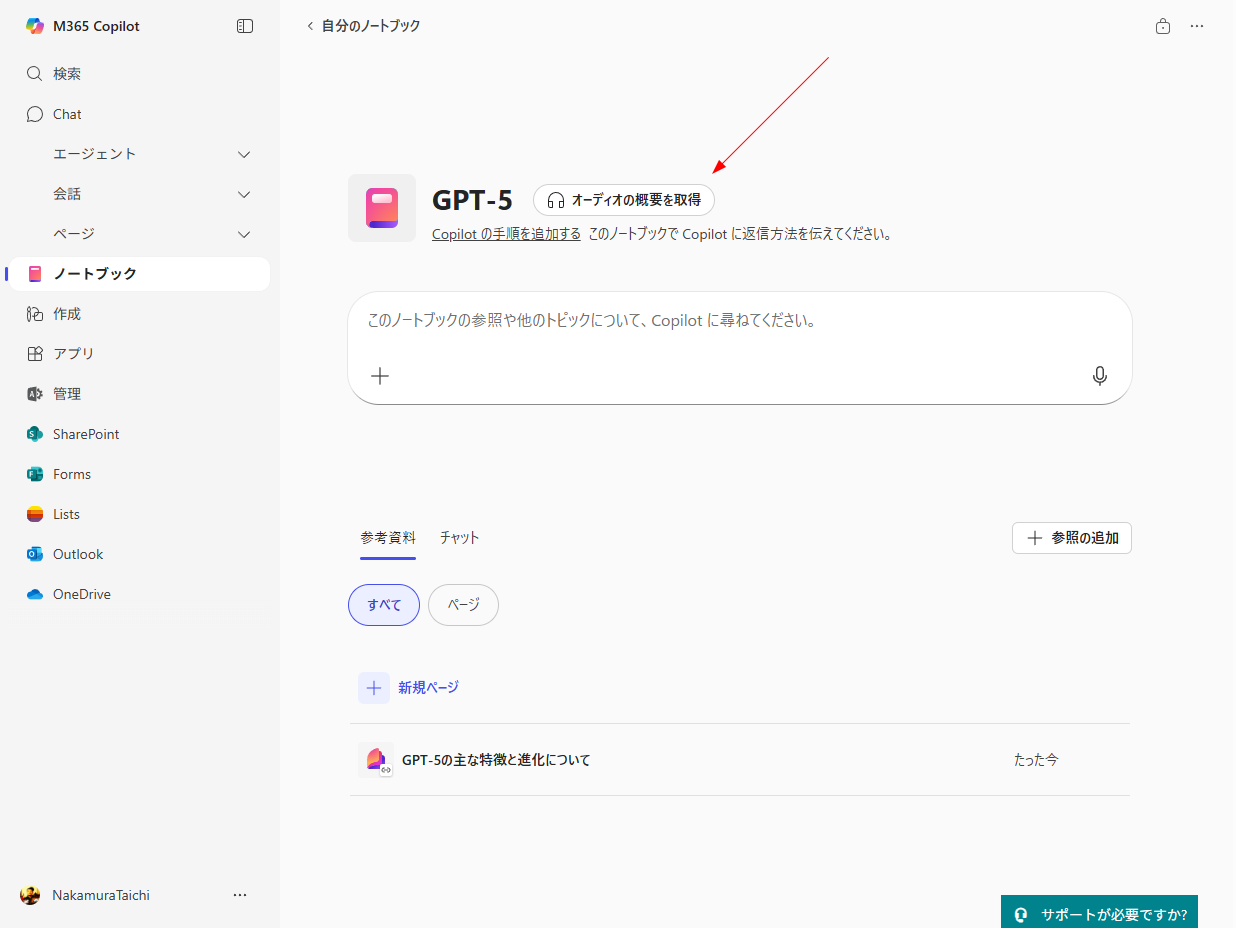Screen dimensions: 1236x928
Task: Expand the エージェント section chevron
Action: pyautogui.click(x=244, y=154)
